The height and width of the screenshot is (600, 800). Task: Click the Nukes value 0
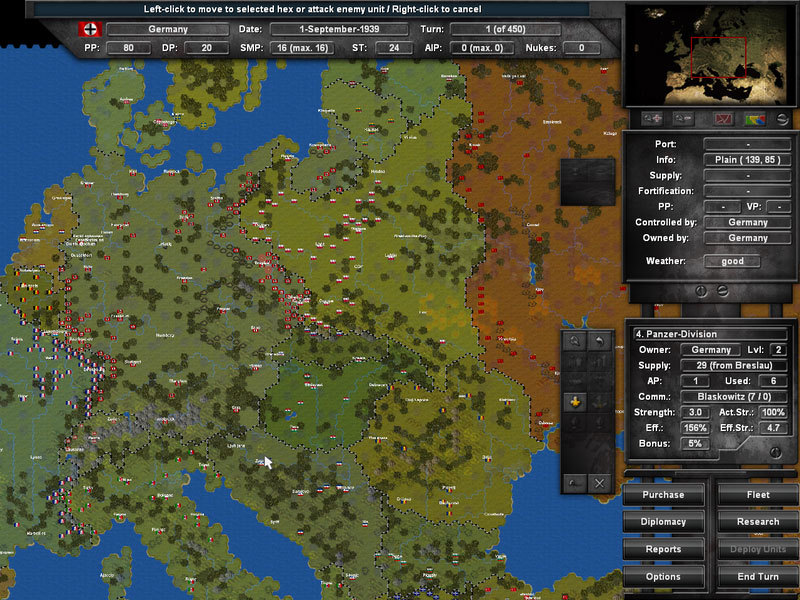[x=582, y=48]
